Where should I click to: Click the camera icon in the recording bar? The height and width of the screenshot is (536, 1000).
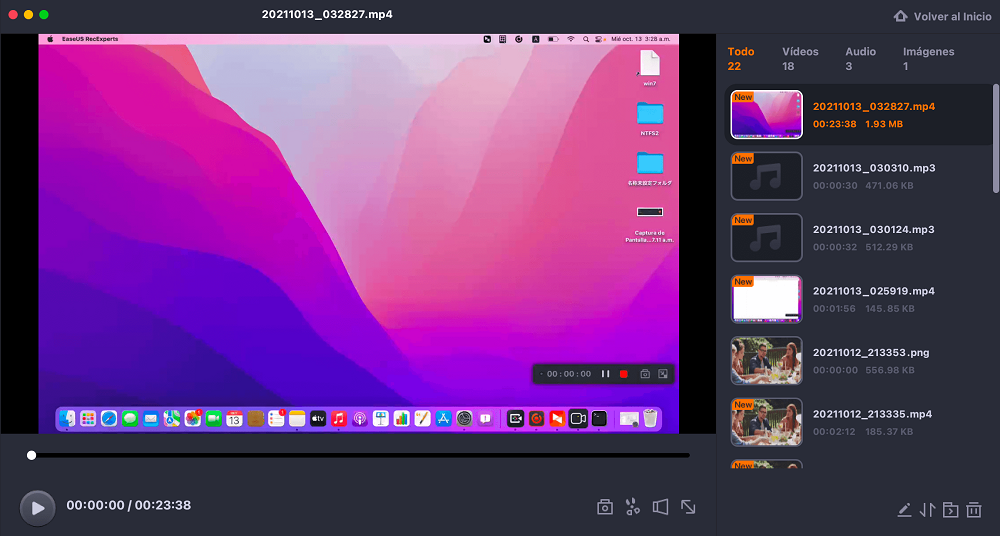point(645,374)
